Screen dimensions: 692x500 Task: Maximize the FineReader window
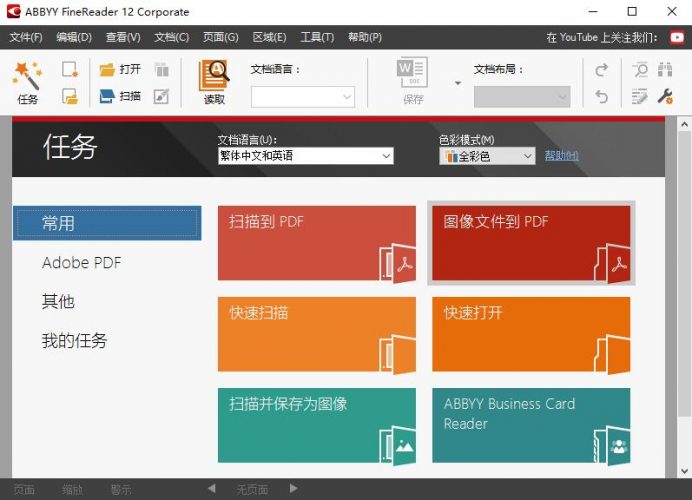click(632, 11)
